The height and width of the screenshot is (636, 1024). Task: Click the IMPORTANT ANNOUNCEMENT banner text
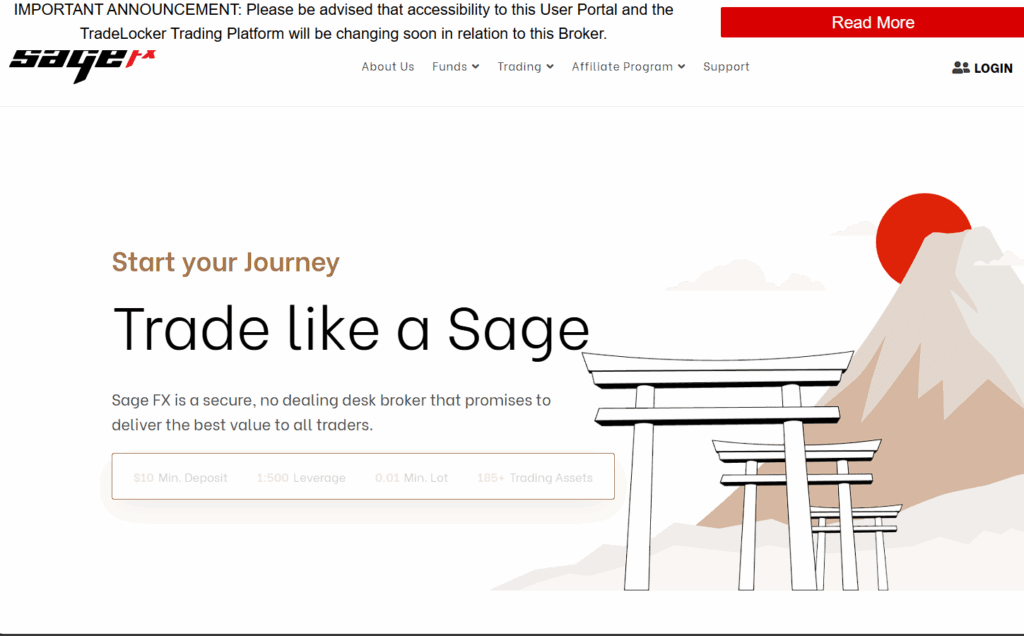[x=343, y=21]
